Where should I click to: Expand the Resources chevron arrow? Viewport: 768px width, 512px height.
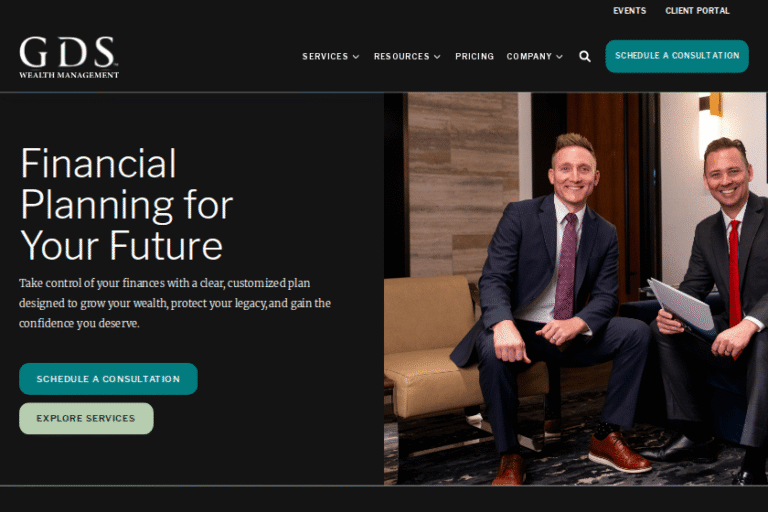tap(437, 57)
